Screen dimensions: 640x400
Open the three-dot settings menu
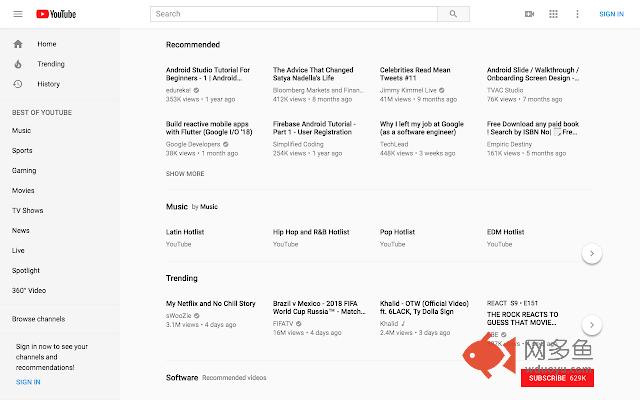coord(577,14)
